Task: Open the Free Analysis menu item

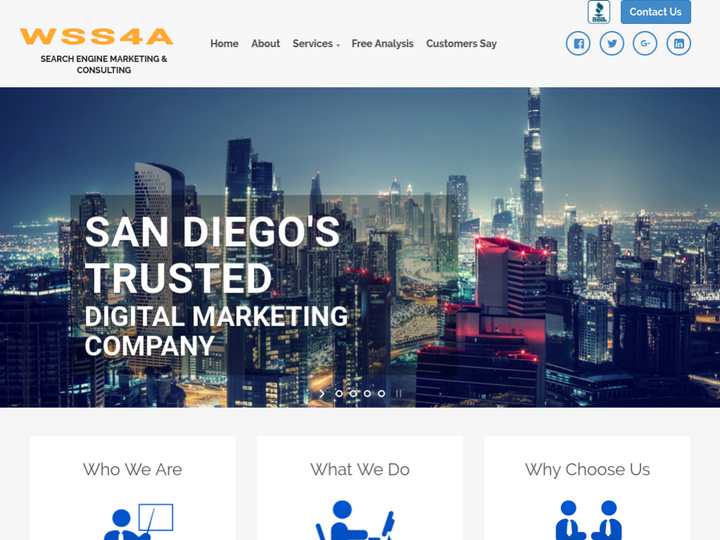Action: 382,44
